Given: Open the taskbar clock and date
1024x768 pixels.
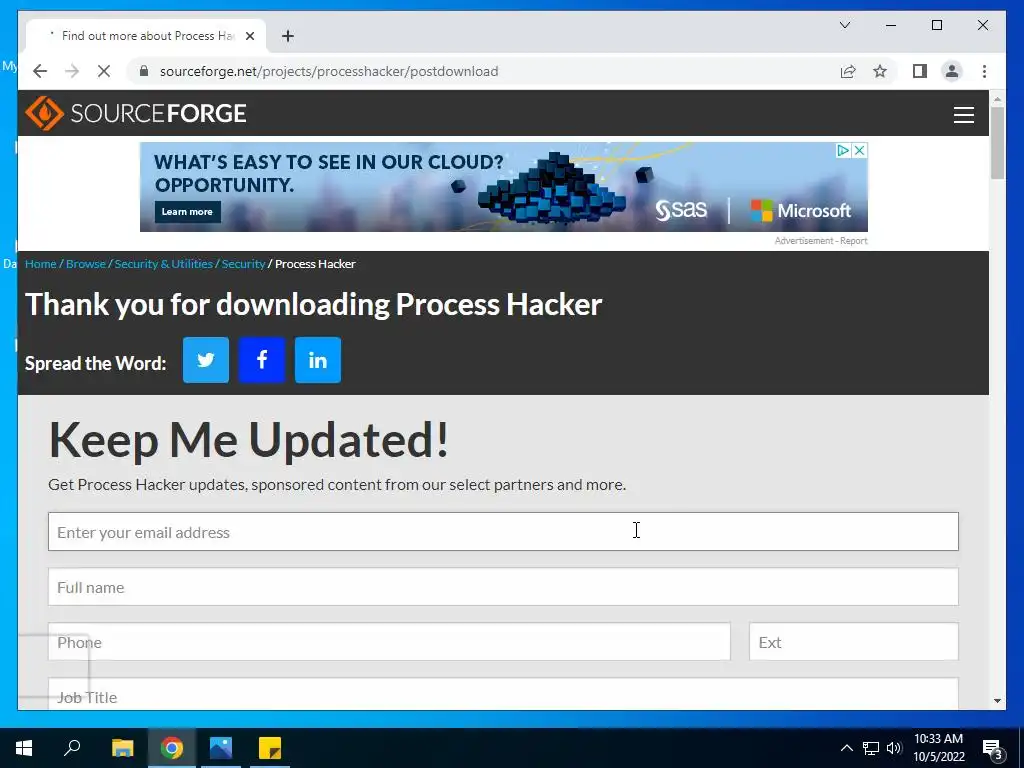Looking at the screenshot, I should [938, 748].
